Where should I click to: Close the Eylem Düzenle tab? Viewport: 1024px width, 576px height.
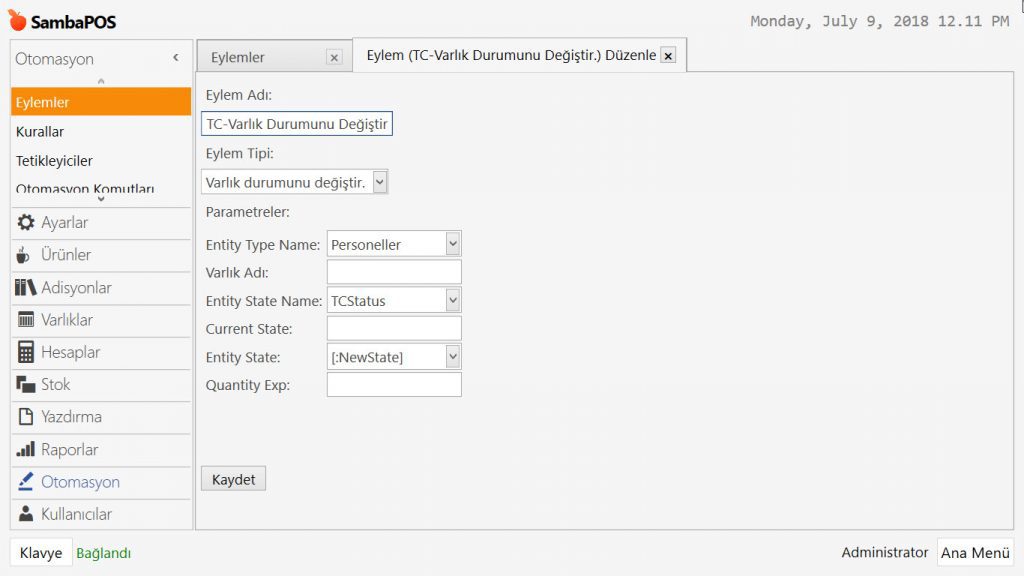668,56
